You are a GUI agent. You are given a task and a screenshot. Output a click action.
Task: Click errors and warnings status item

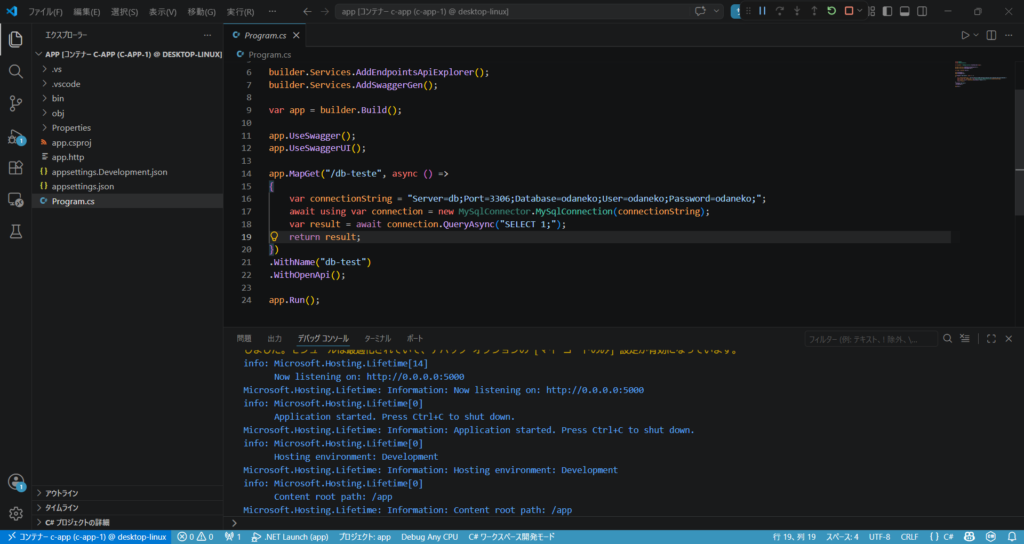coord(195,537)
